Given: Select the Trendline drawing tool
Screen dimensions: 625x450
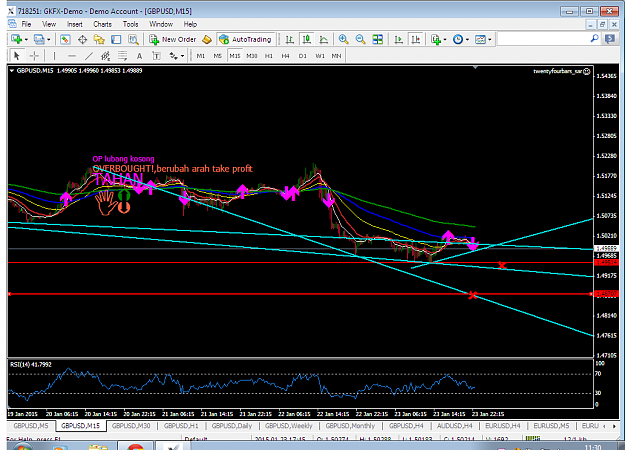Looking at the screenshot, I should tap(88, 56).
